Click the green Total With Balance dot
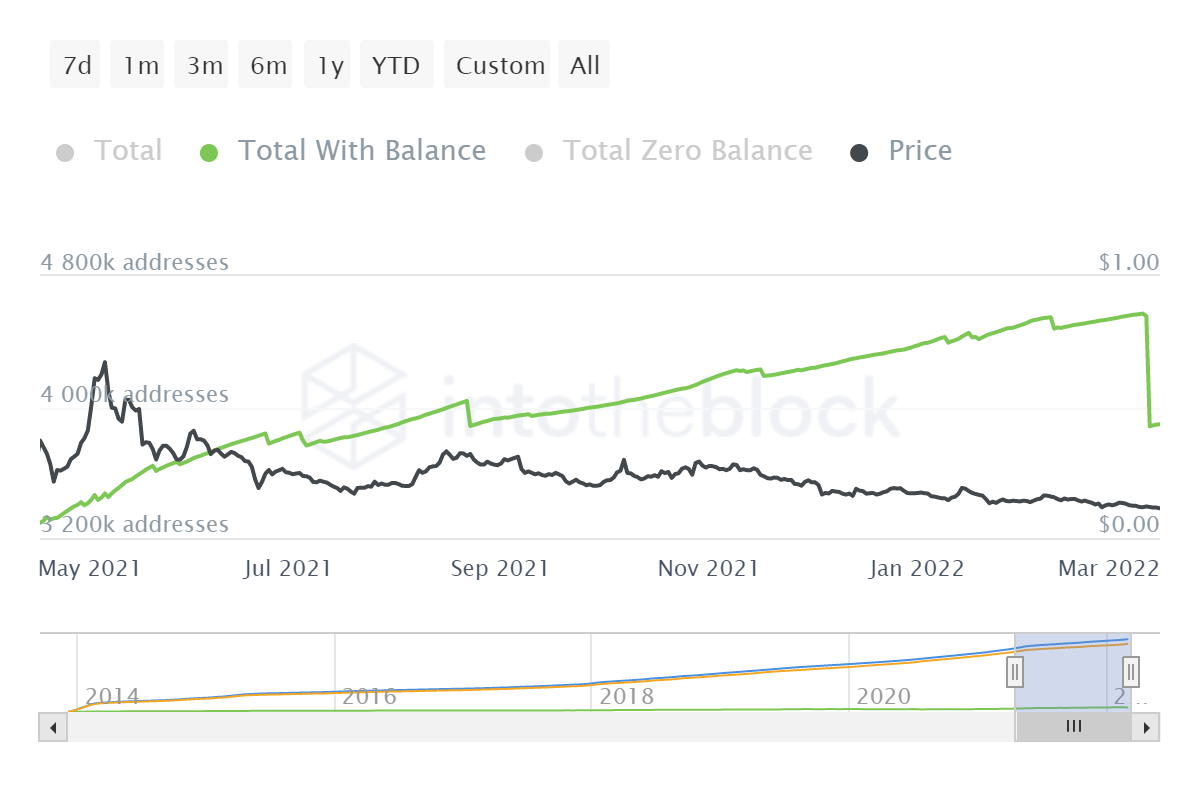Image resolution: width=1200 pixels, height=800 pixels. tap(209, 153)
